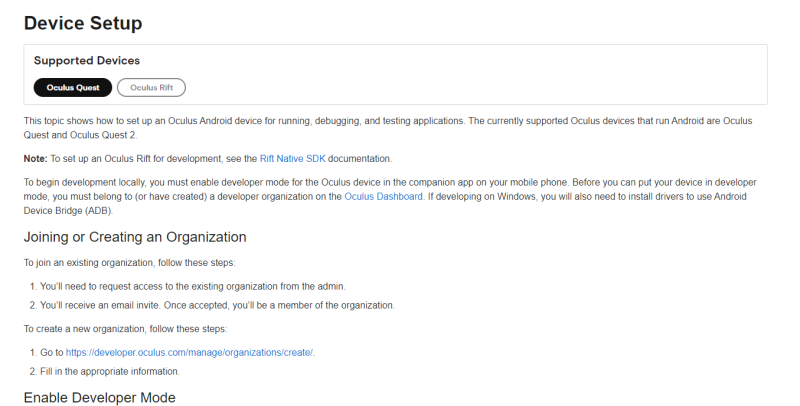Screen dimensions: 800x406
Task: Click 'To join an existing organization' line
Action: pos(129,263)
